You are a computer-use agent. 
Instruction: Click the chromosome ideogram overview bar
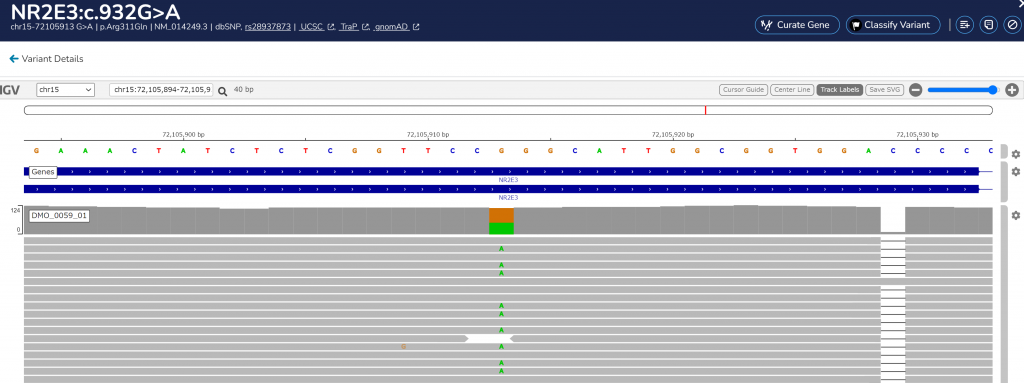[x=508, y=110]
